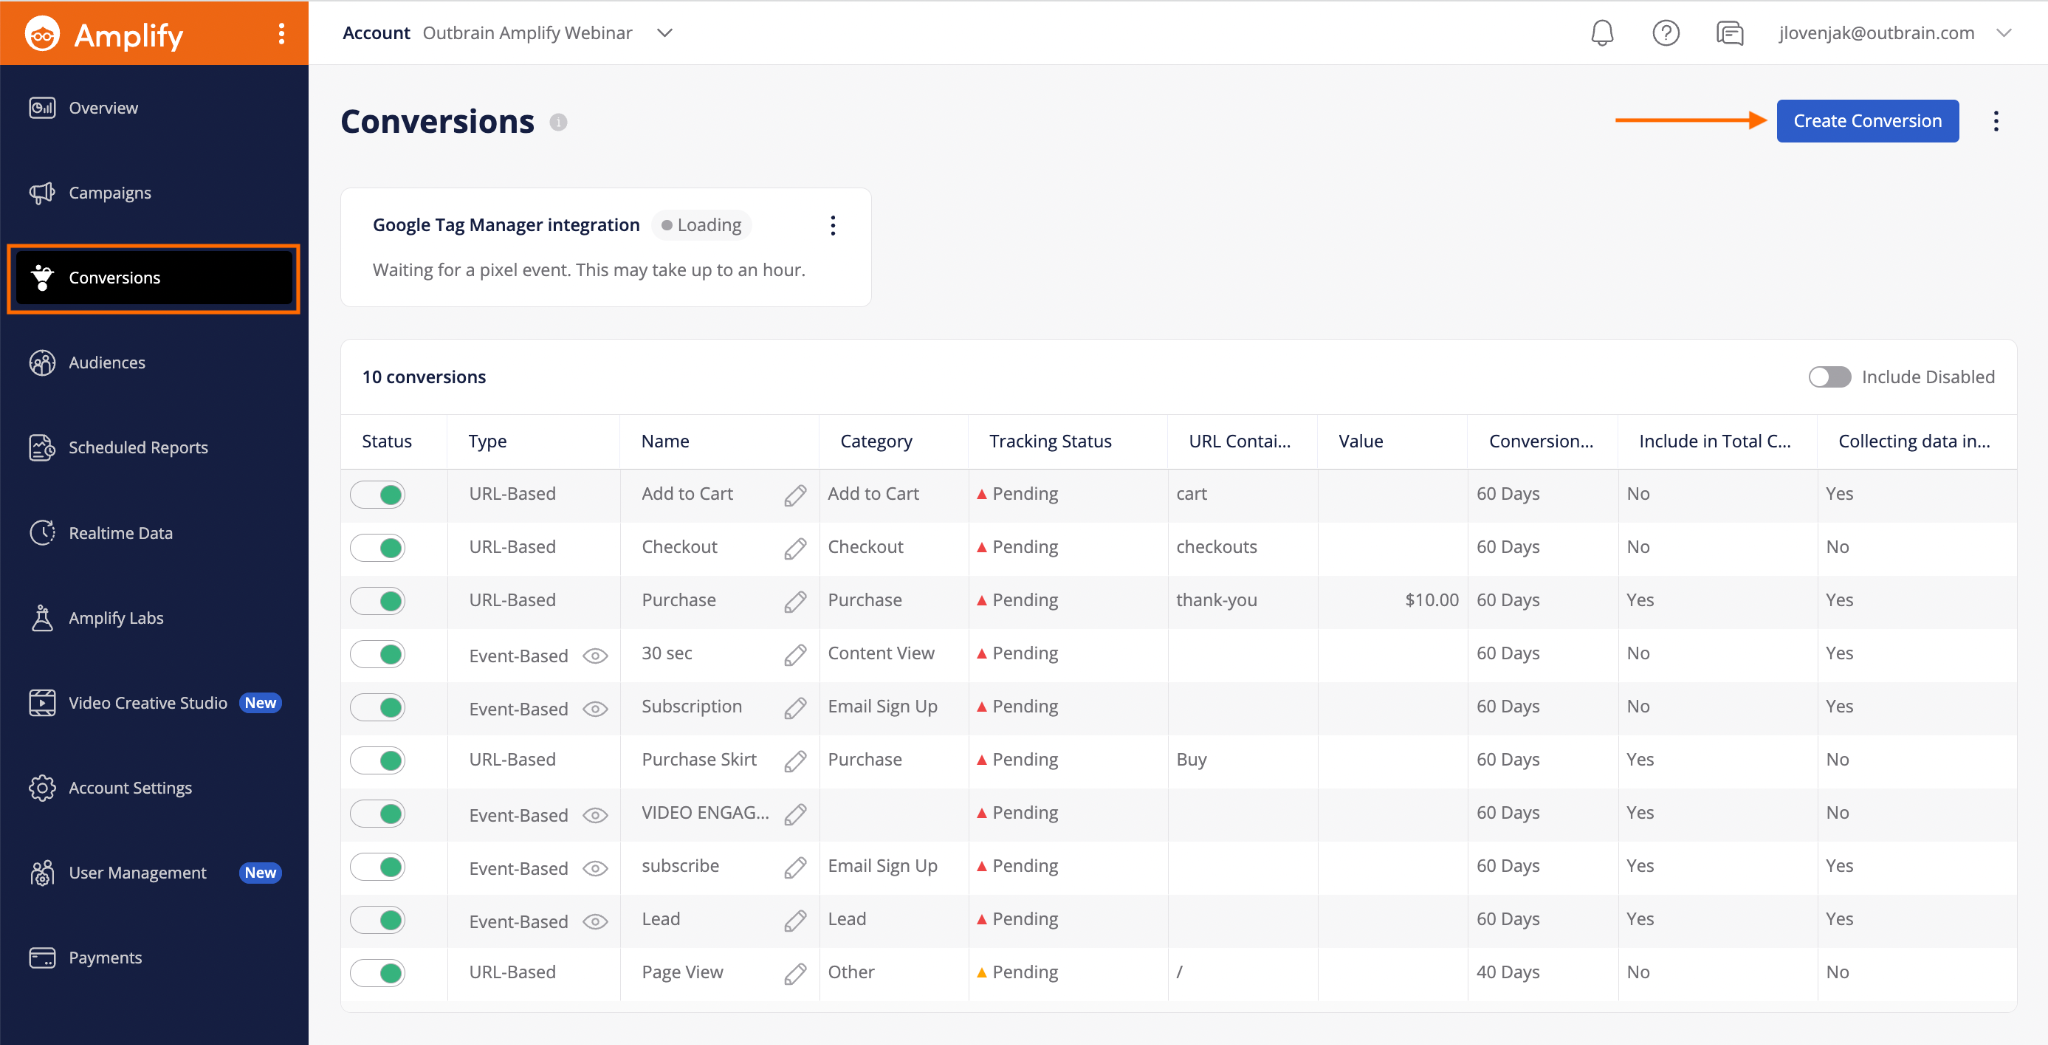This screenshot has height=1045, width=2048.
Task: Open Google Tag Manager integration options menu
Action: tap(832, 225)
